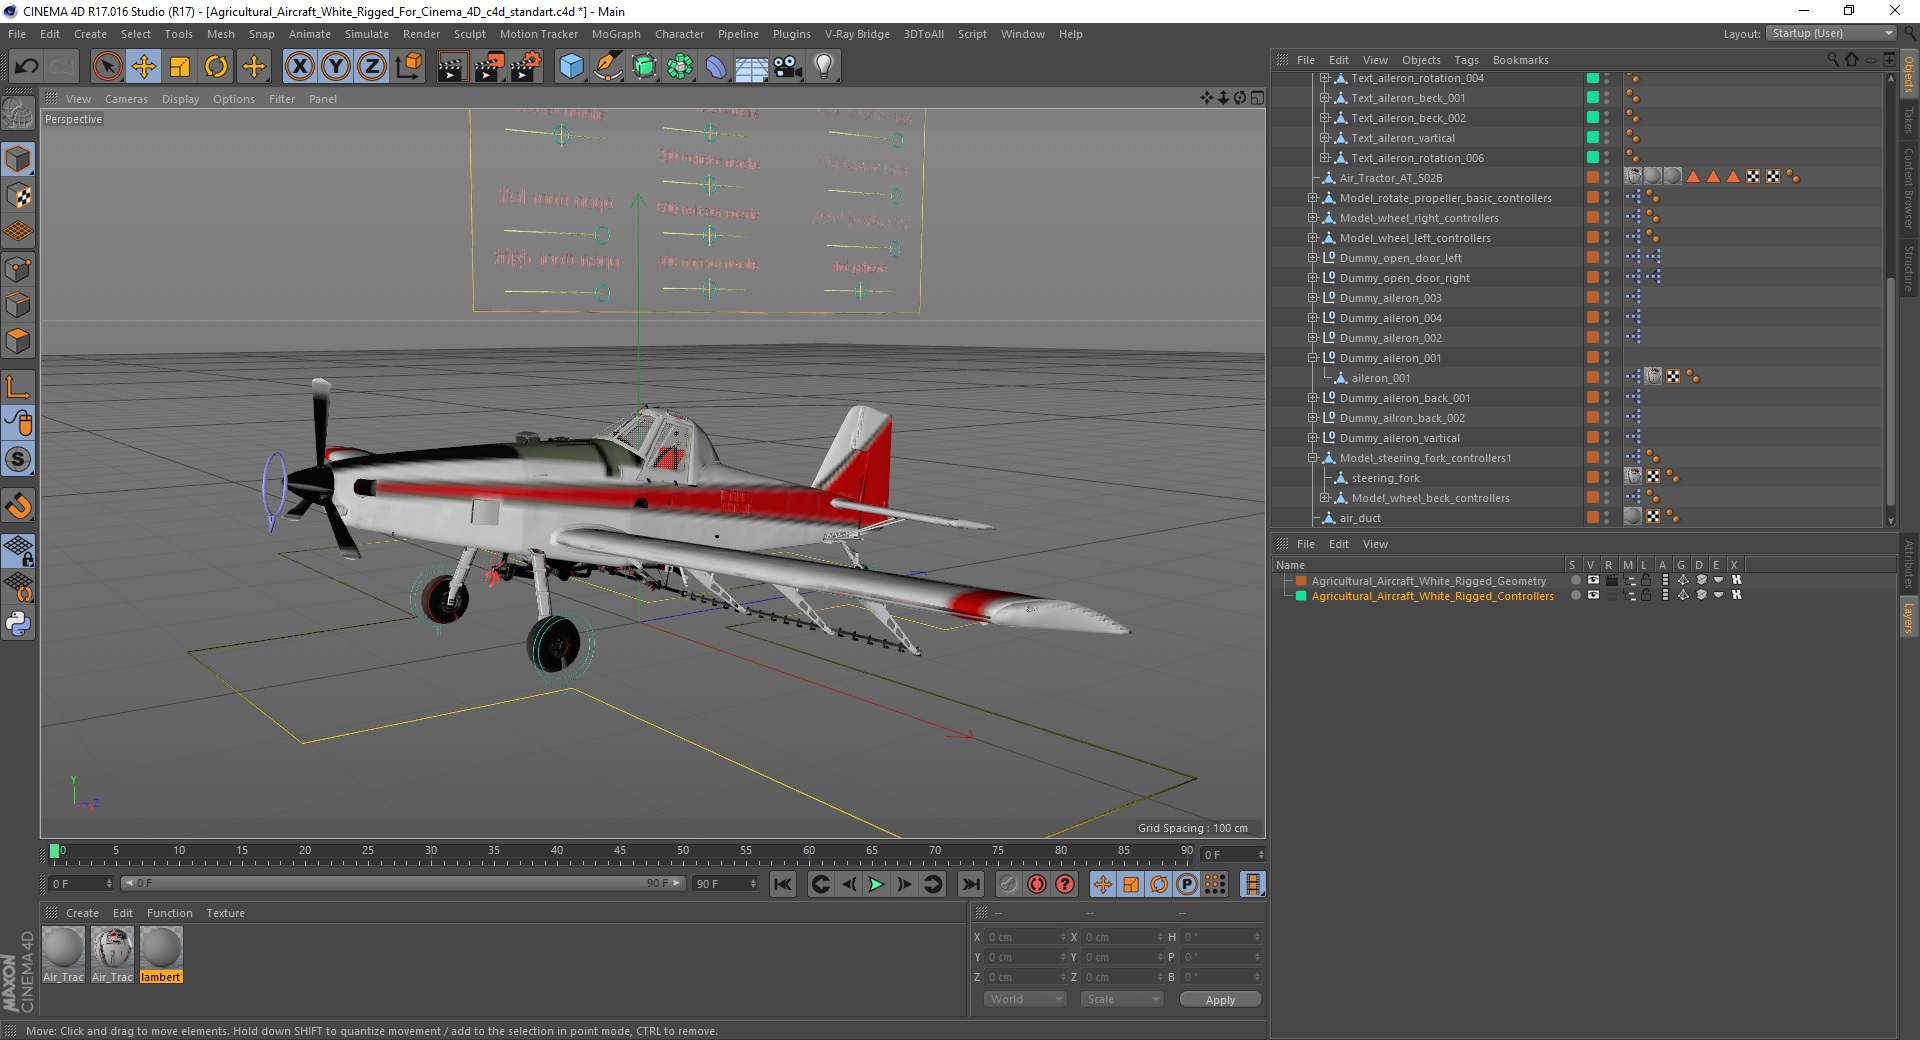The width and height of the screenshot is (1920, 1040).
Task: Expand Dummy_aileron_vartical object
Action: [x=1313, y=438]
